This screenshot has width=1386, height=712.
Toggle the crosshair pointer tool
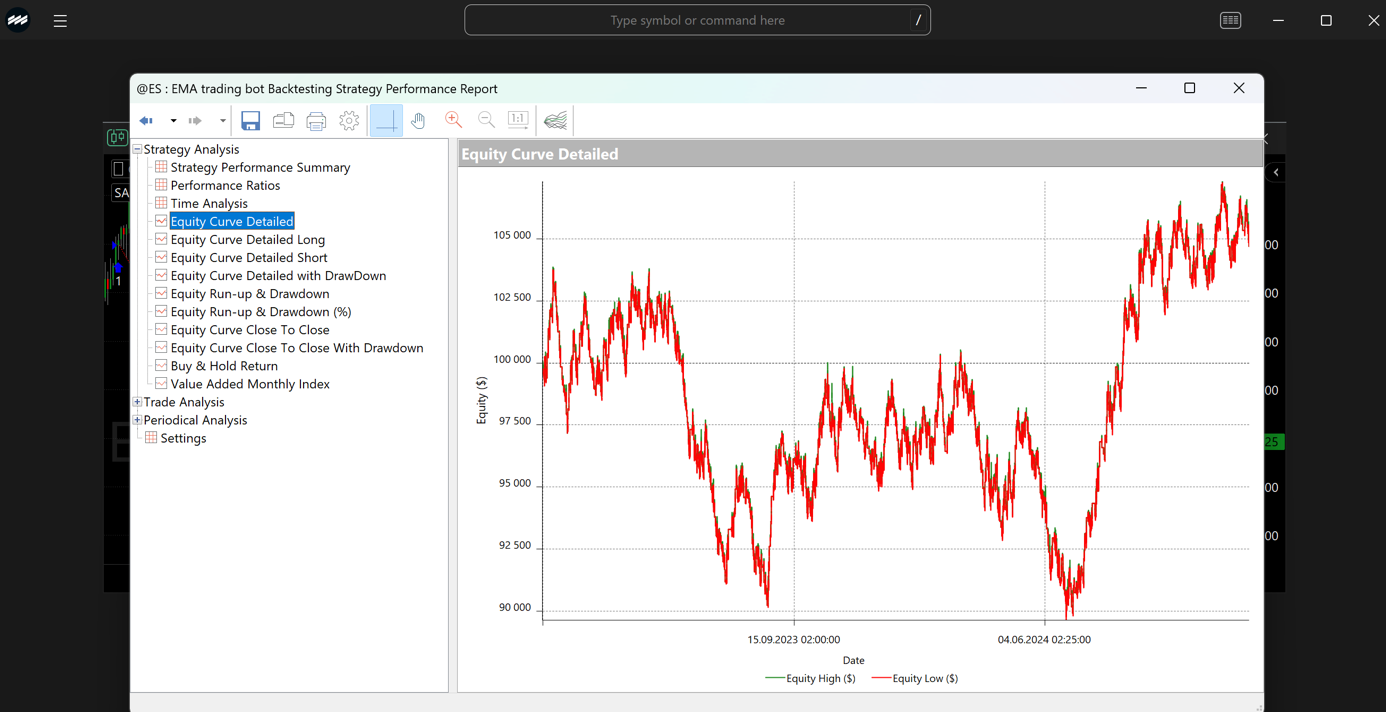coord(386,121)
